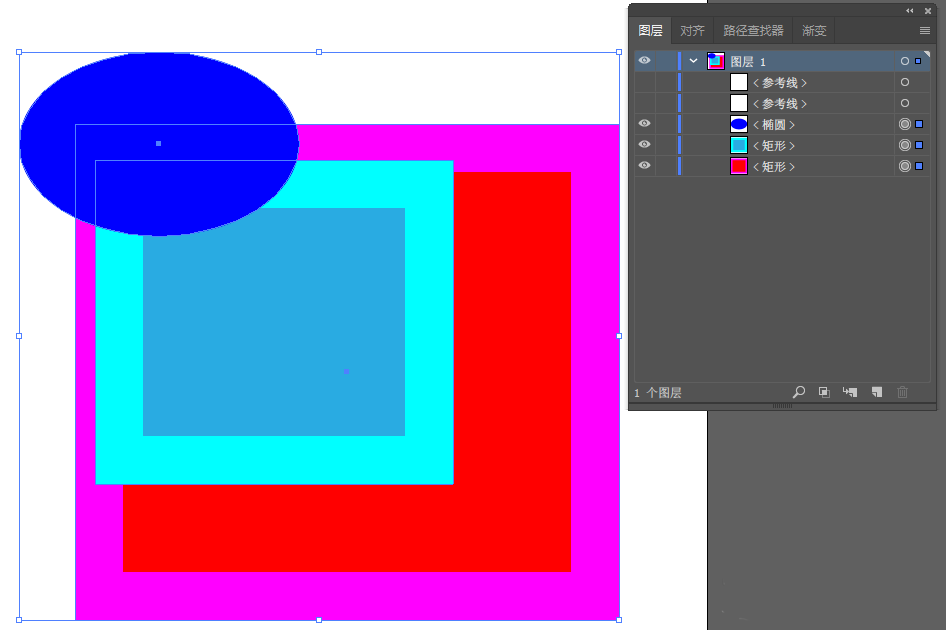Show the second 参考线 item visibility
Screen dimensions: 946x630
point(644,103)
